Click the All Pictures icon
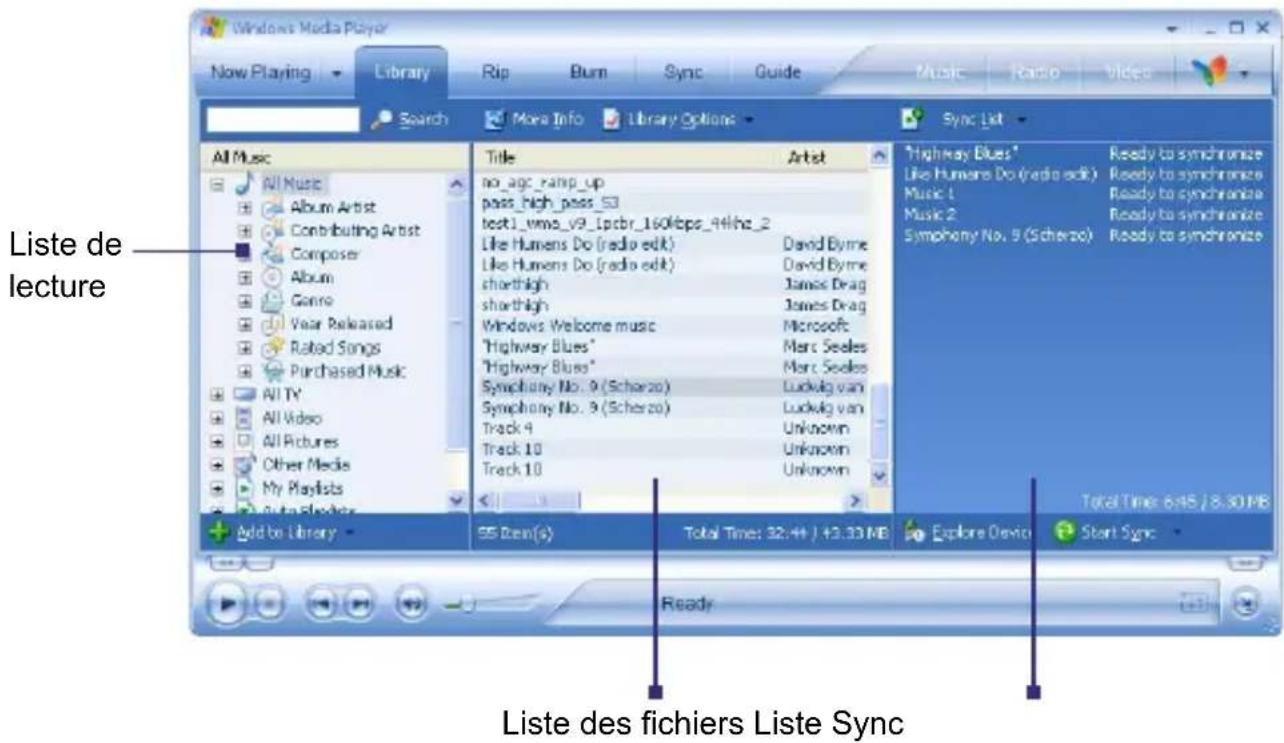 (x=243, y=440)
